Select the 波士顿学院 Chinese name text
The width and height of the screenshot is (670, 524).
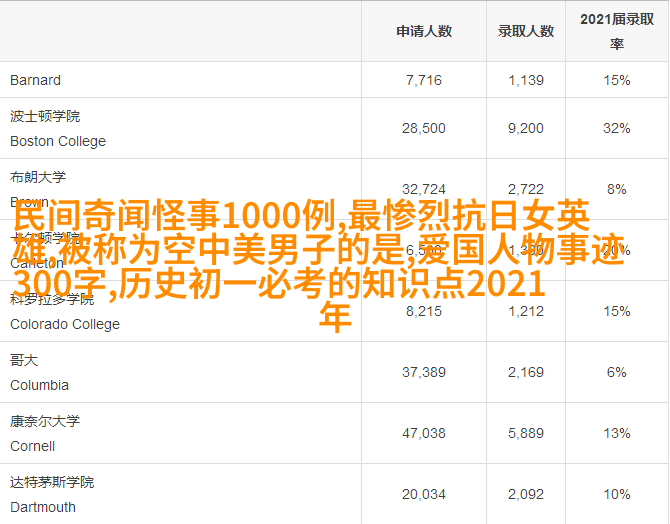45,116
